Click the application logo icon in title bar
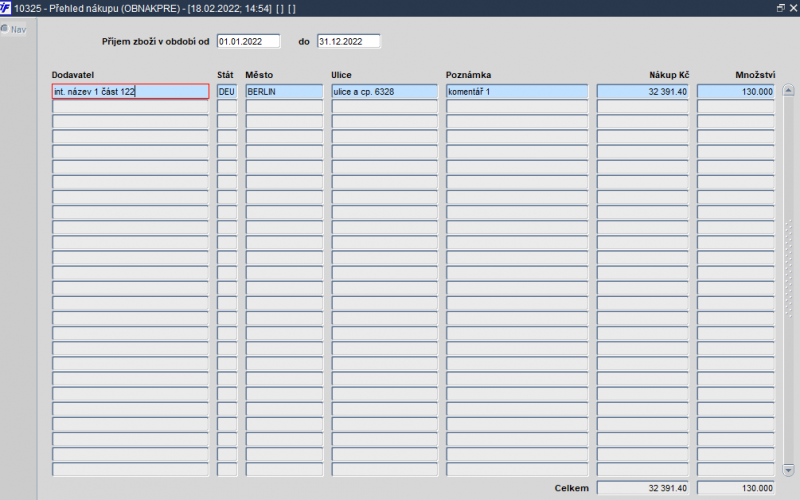This screenshot has width=800, height=500. click(x=5, y=8)
